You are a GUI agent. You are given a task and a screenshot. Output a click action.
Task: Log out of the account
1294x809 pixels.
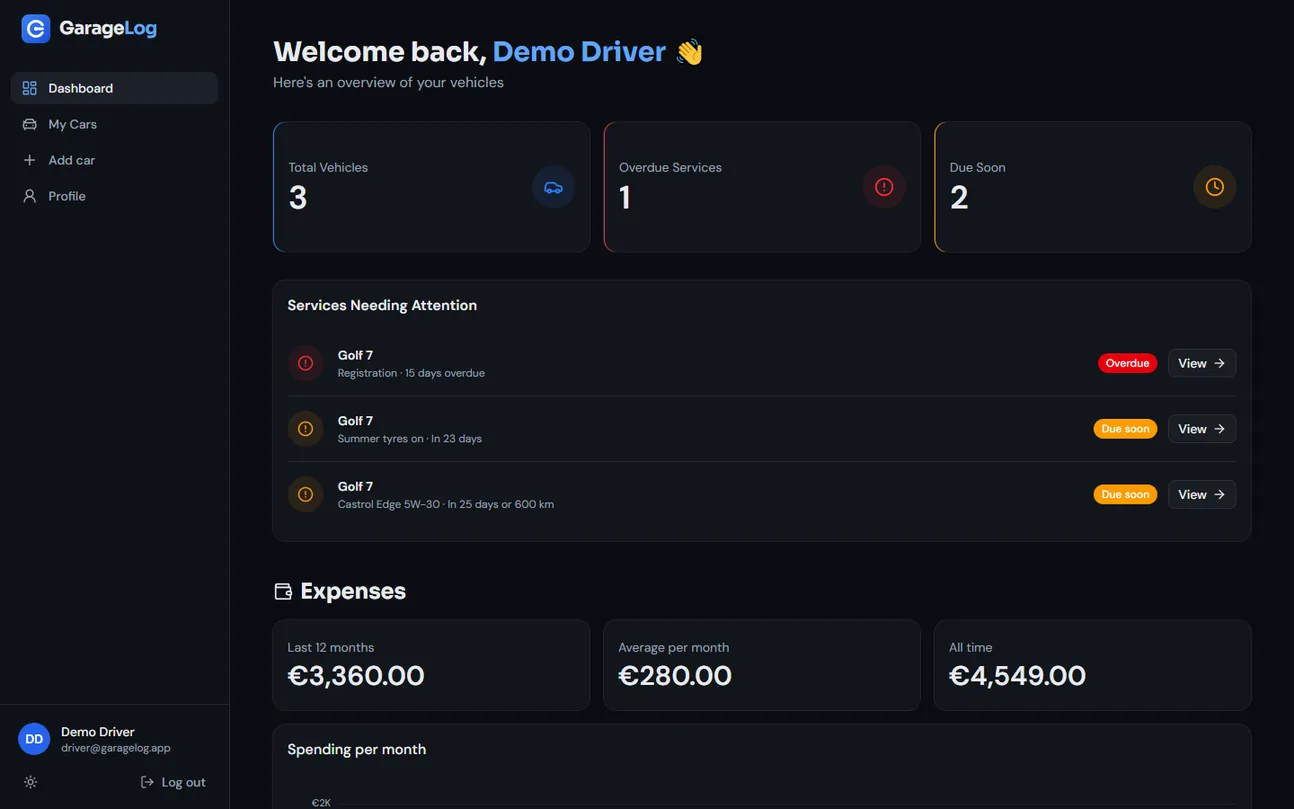click(174, 782)
